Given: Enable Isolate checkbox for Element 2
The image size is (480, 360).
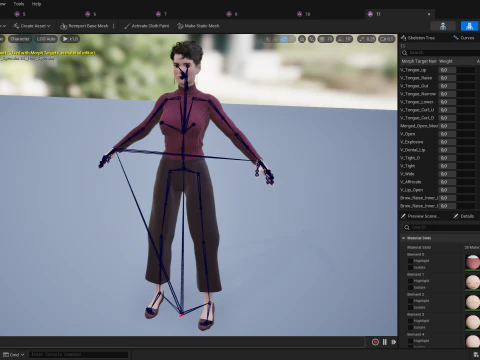Looking at the screenshot, I should (x=410, y=308).
